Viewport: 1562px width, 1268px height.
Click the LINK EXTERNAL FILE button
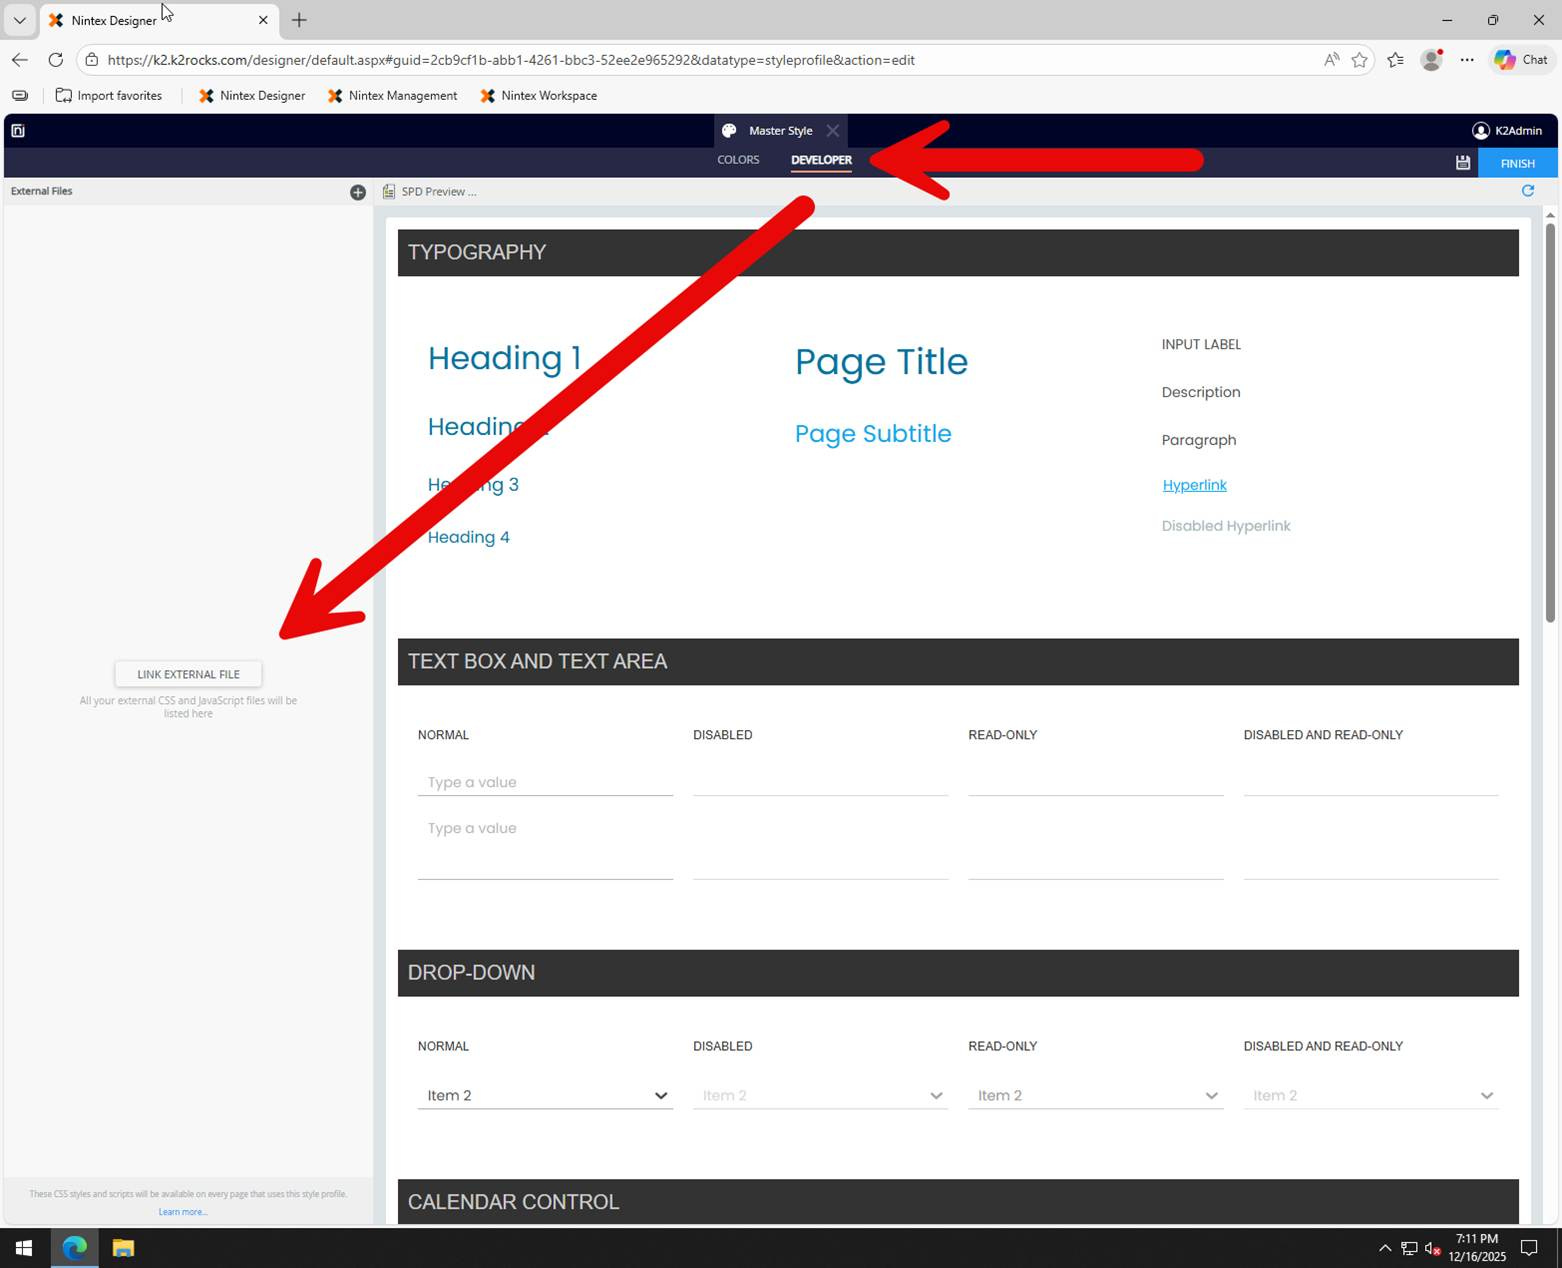click(x=188, y=674)
